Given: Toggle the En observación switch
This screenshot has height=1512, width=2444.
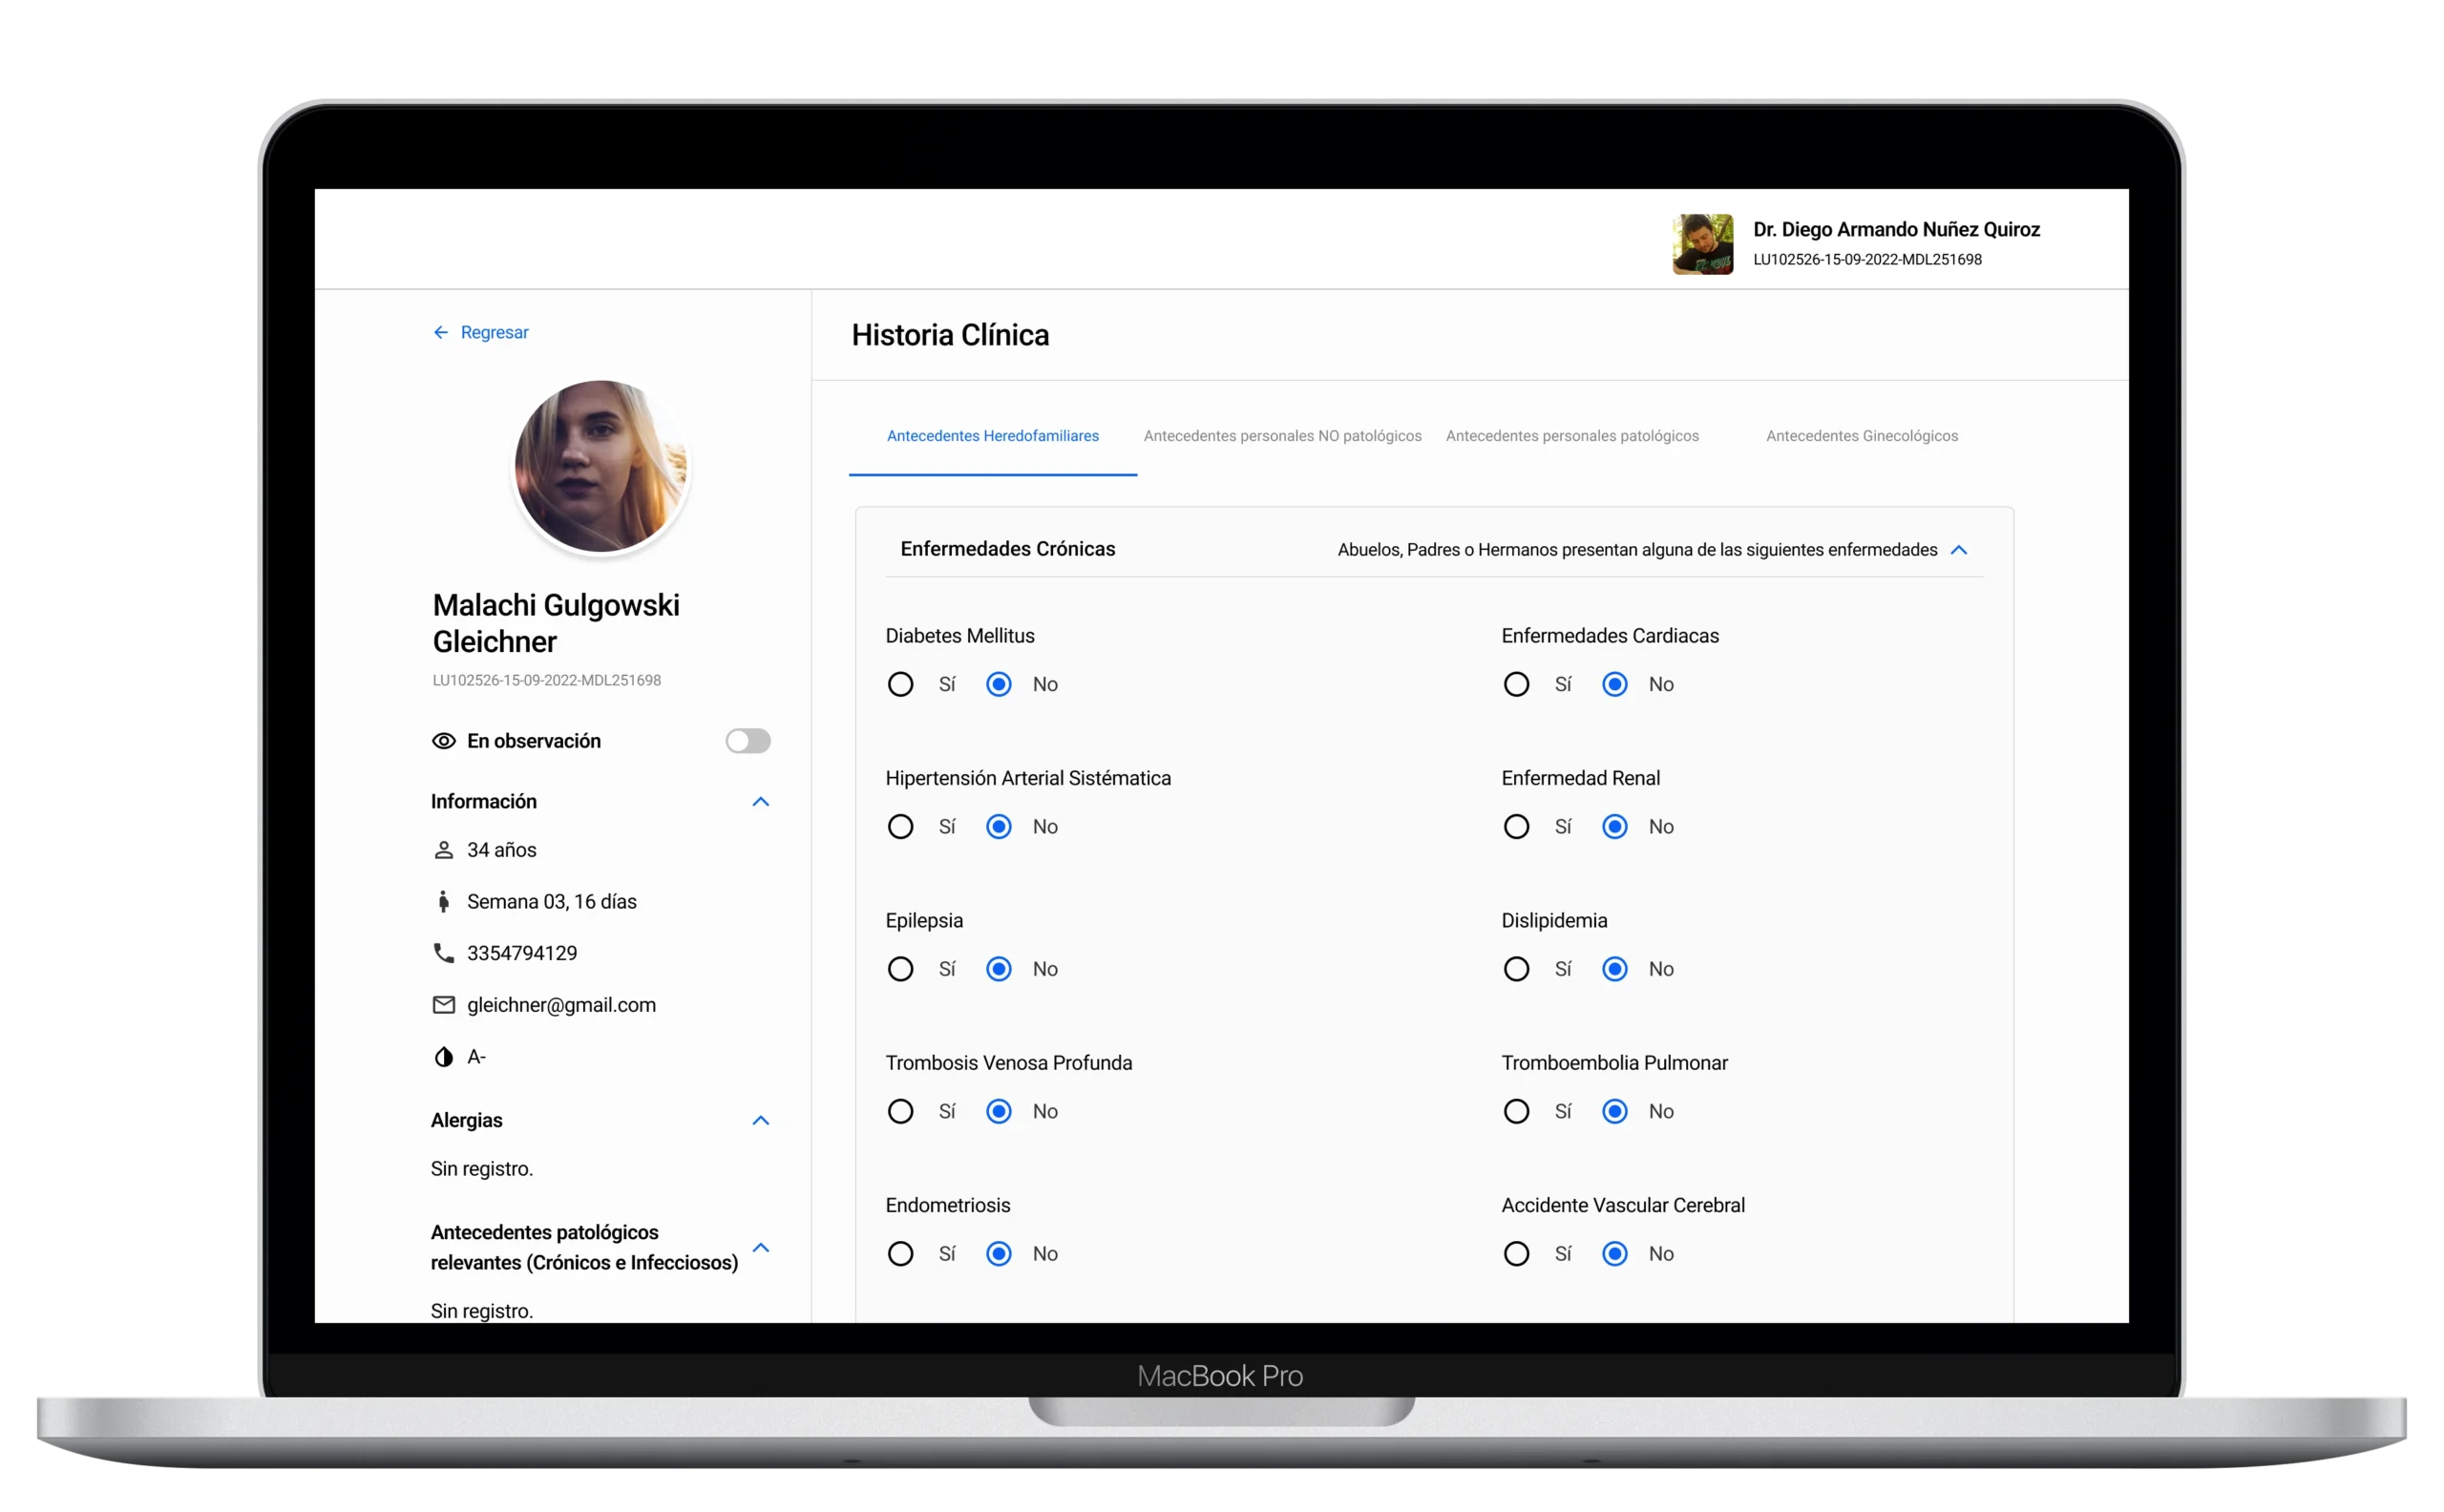Looking at the screenshot, I should [748, 741].
